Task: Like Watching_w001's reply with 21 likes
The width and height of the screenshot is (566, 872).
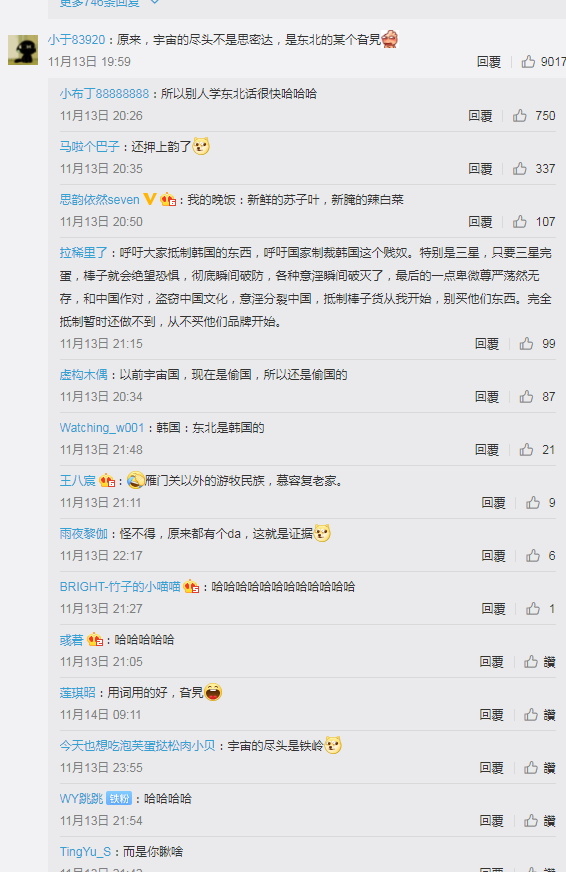Action: (x=527, y=449)
